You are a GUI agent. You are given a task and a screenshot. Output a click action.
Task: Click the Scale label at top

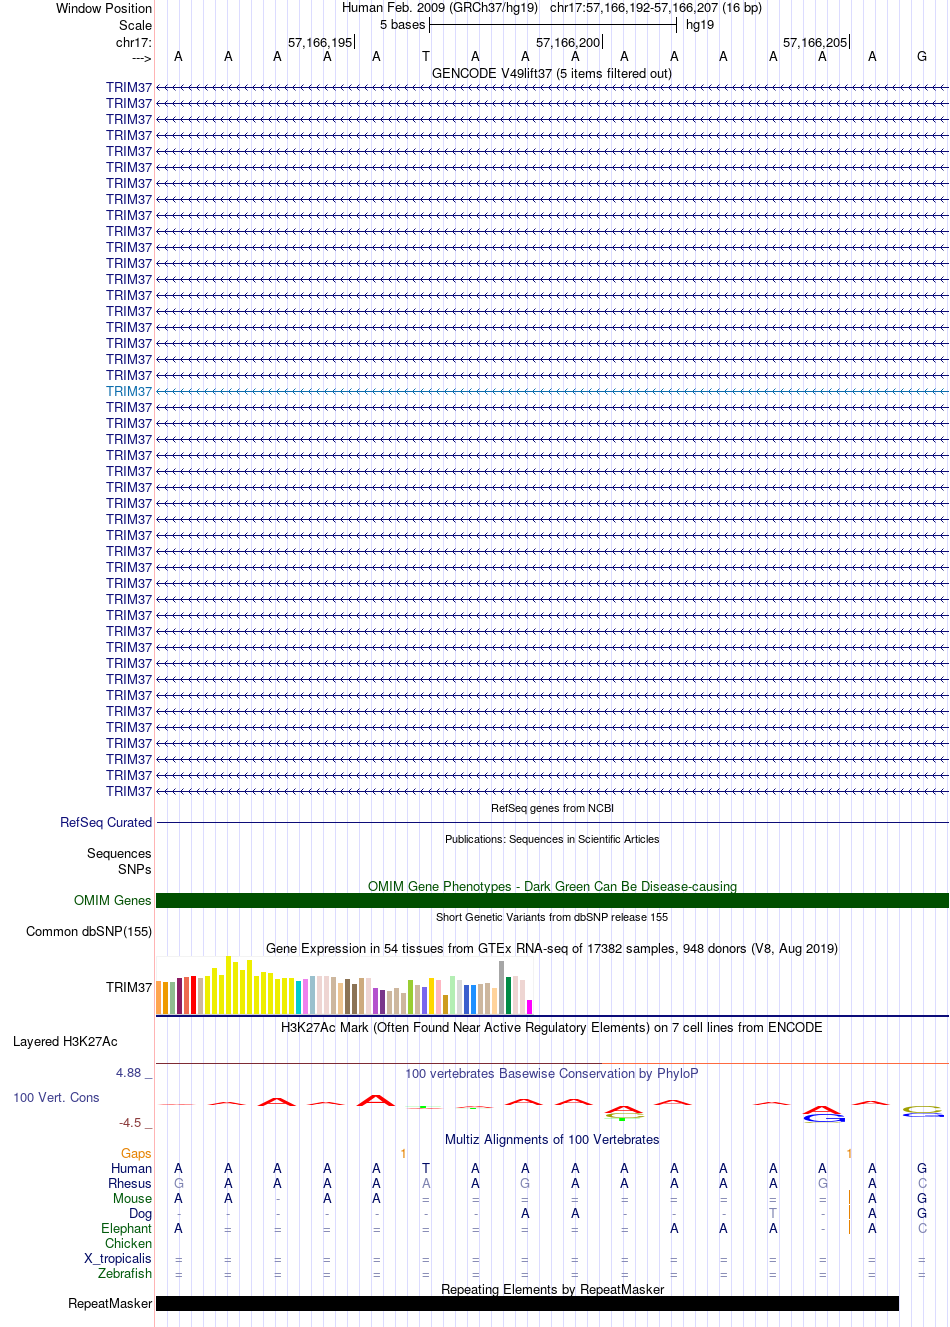(135, 25)
